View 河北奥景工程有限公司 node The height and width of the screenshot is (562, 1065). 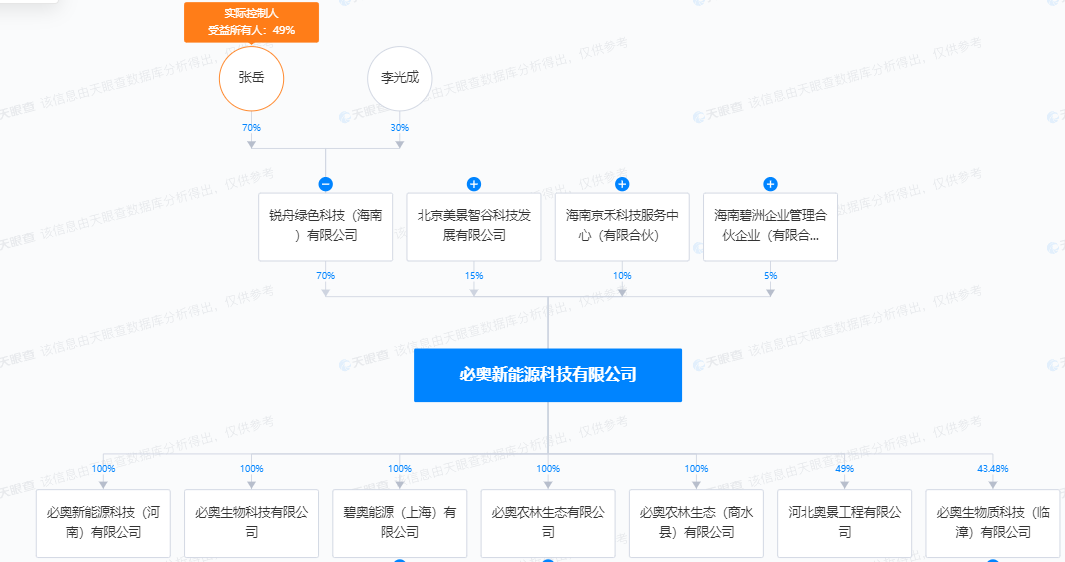844,522
